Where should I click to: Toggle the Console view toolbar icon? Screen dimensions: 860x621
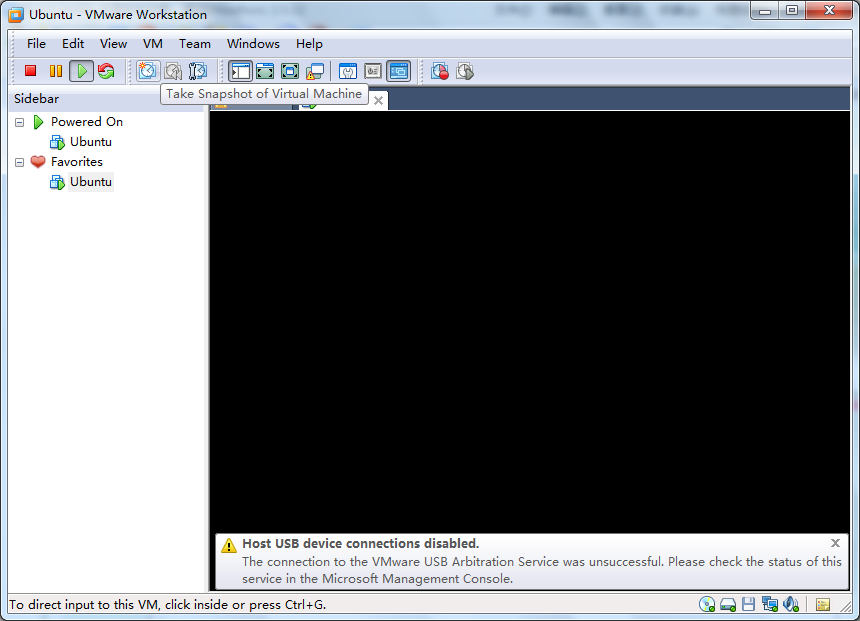399,71
